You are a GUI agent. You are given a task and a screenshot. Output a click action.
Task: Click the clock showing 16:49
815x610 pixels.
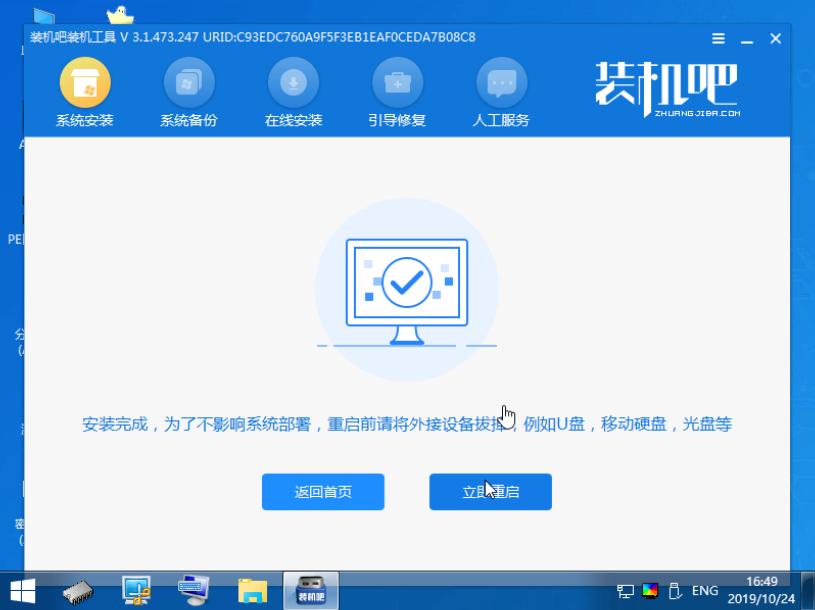(760, 582)
